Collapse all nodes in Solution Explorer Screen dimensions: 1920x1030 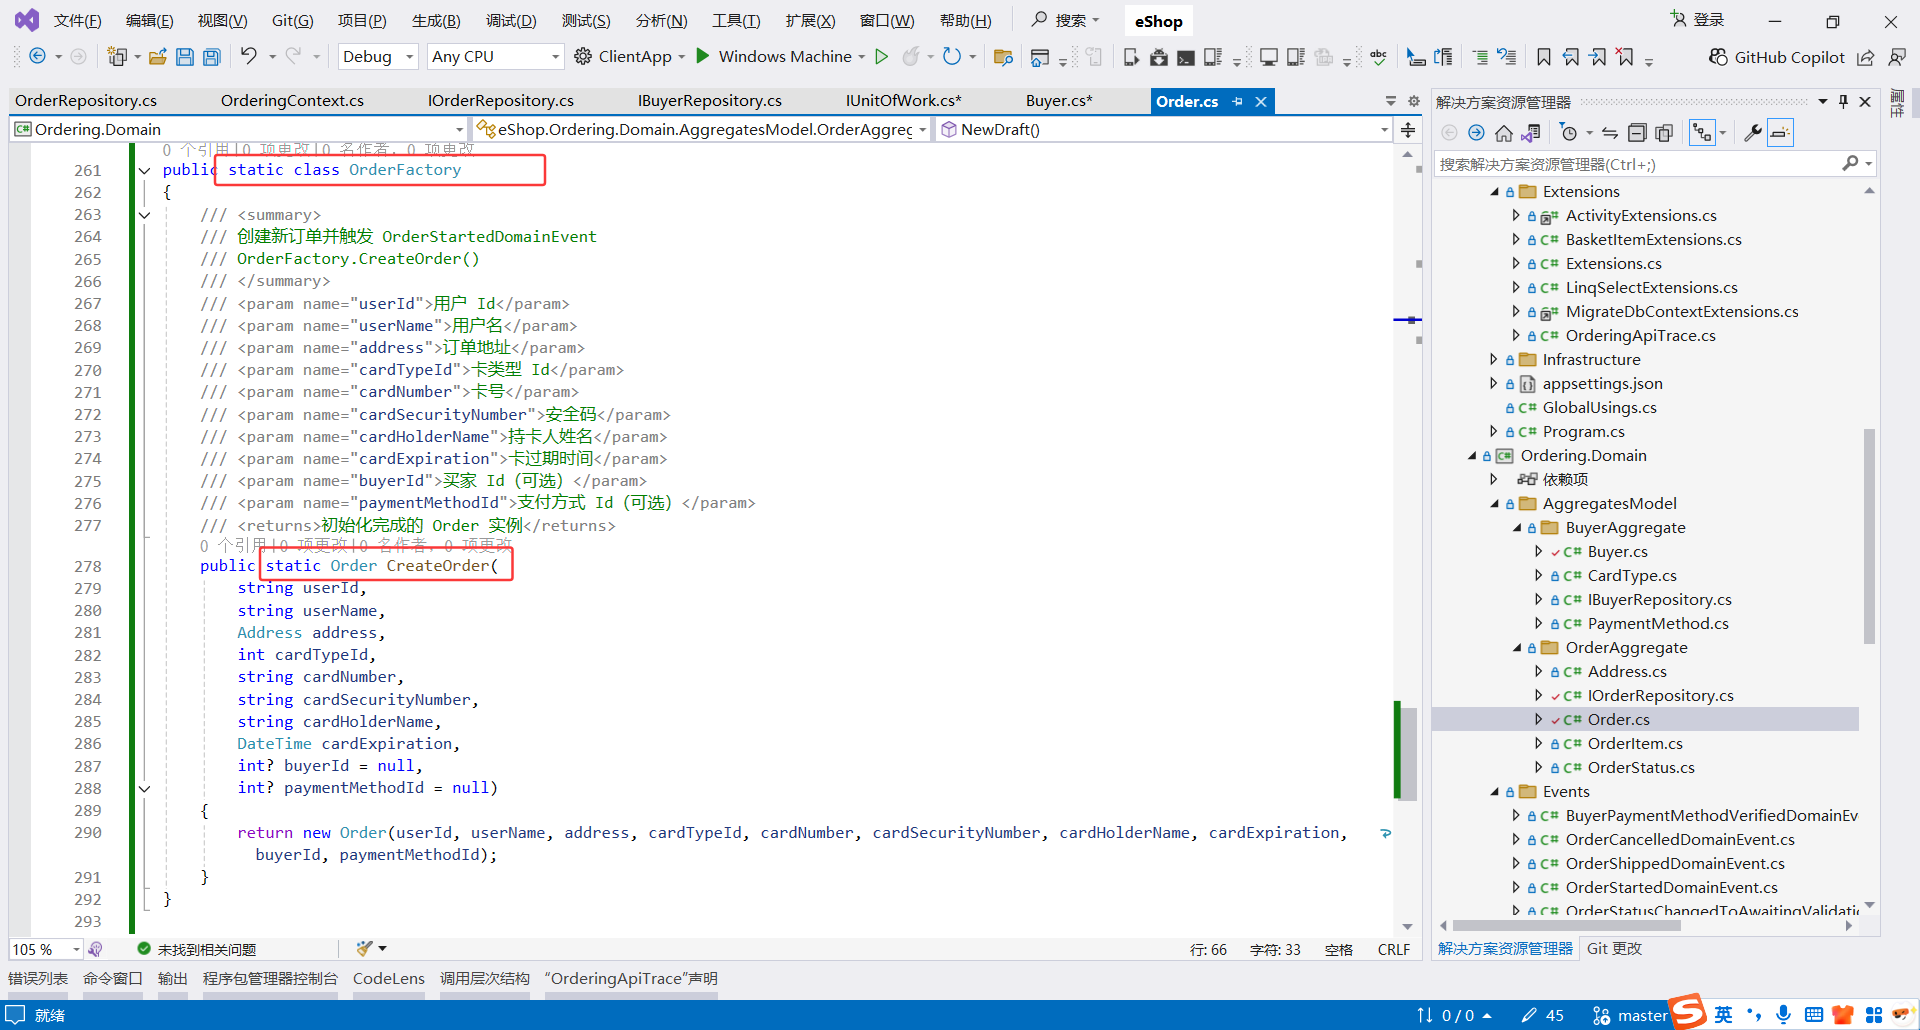1637,133
